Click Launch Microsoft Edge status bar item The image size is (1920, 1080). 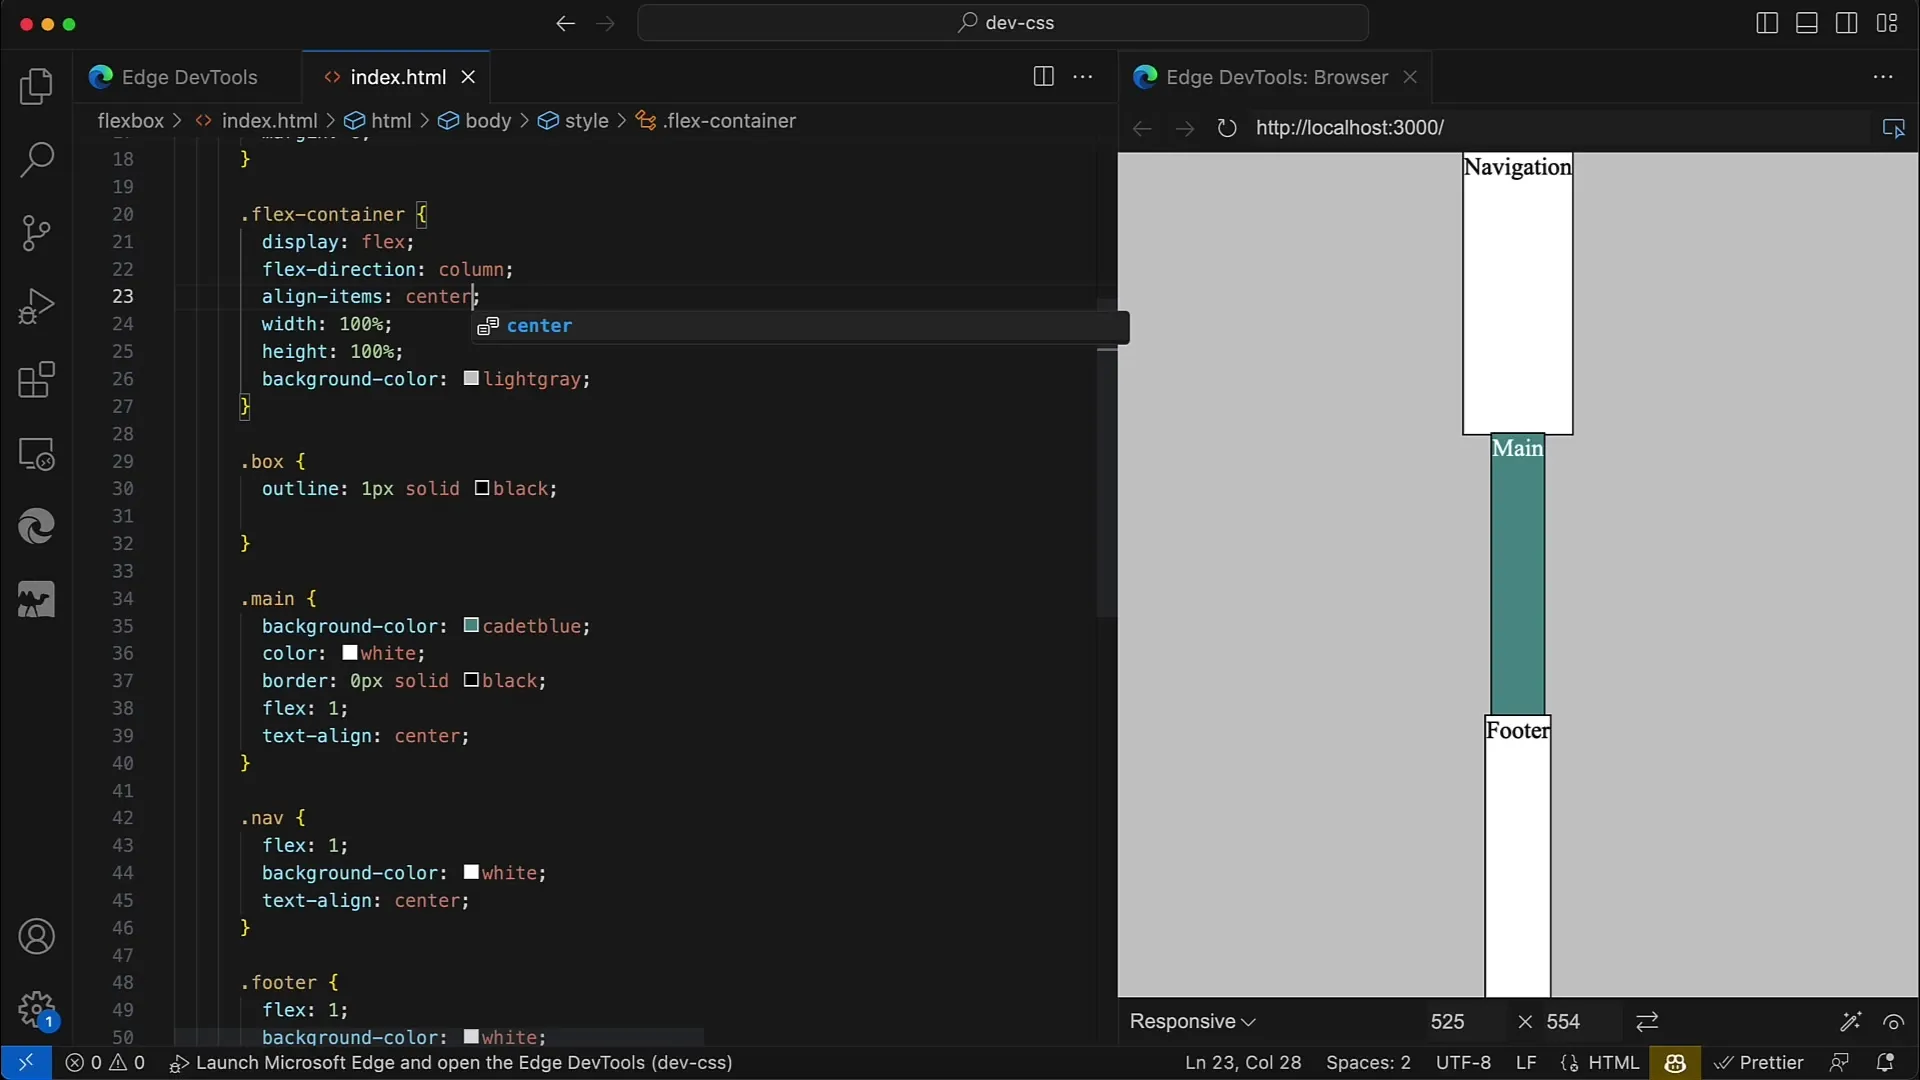click(451, 1063)
